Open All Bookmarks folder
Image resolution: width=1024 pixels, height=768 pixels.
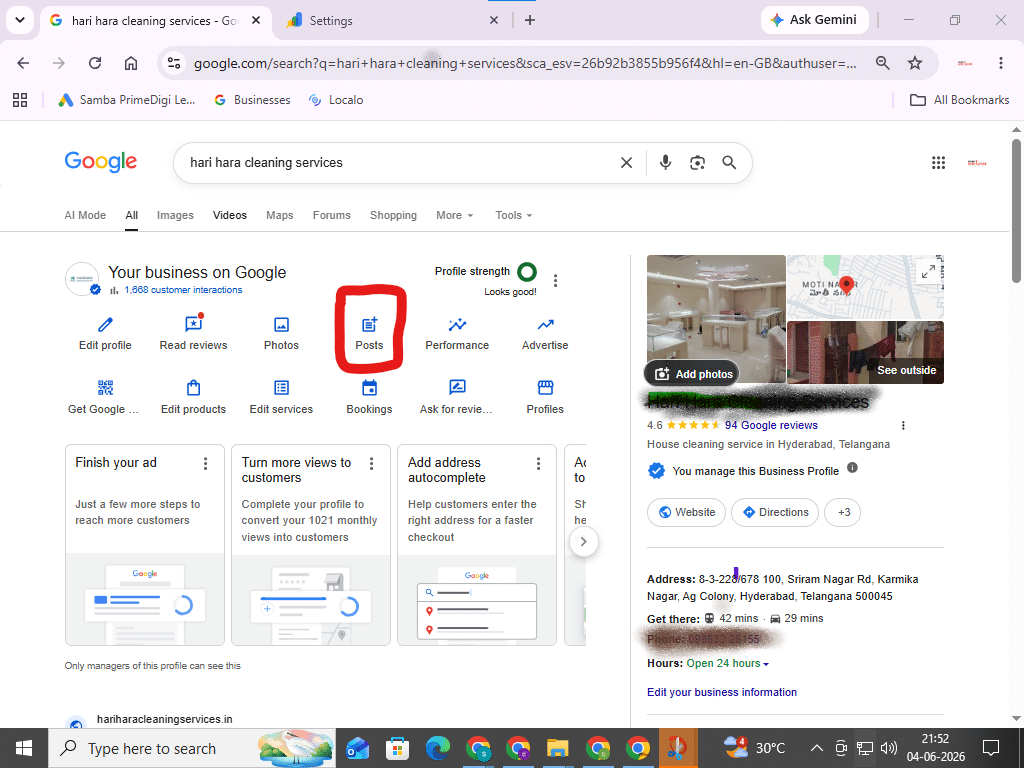click(x=959, y=100)
